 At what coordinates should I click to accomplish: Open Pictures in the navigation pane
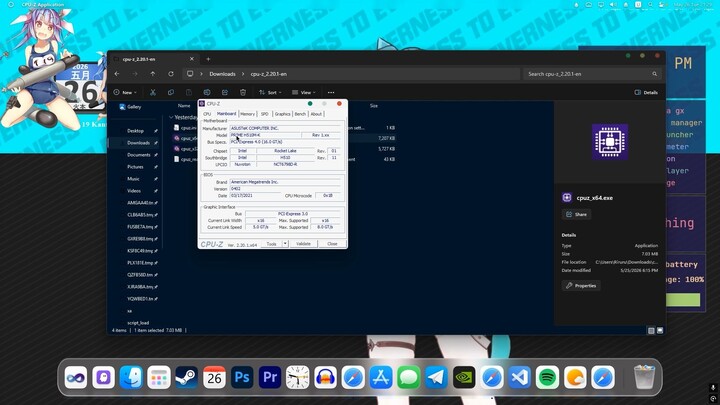click(135, 167)
